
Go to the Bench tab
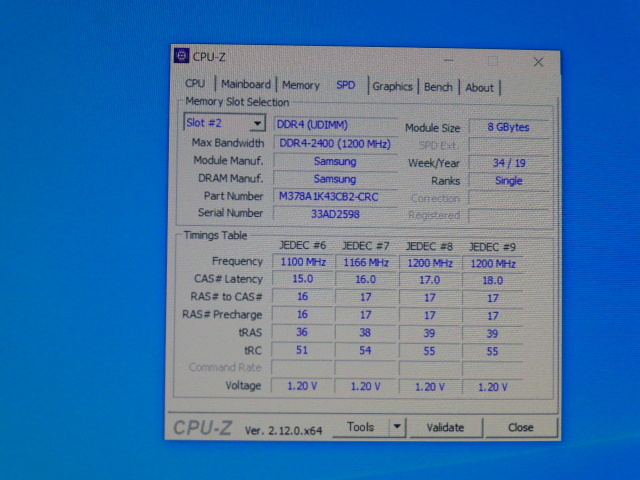[x=438, y=87]
